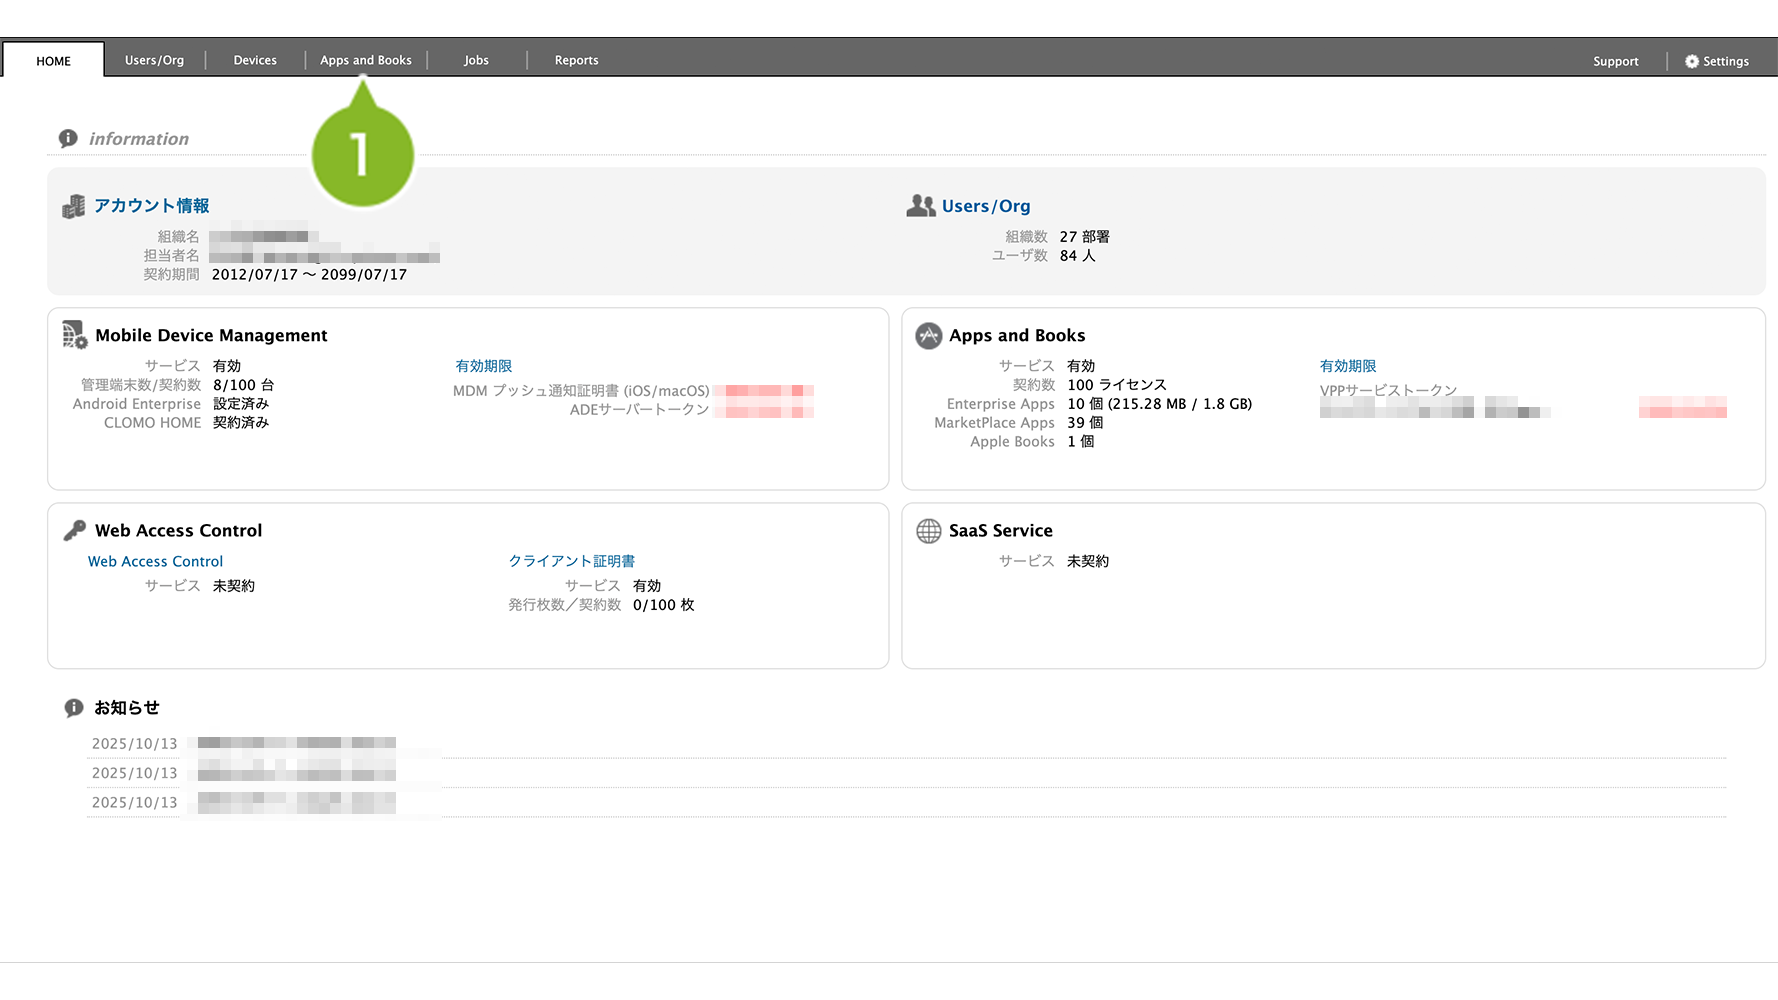Open the アカウント情報 link

(x=151, y=206)
